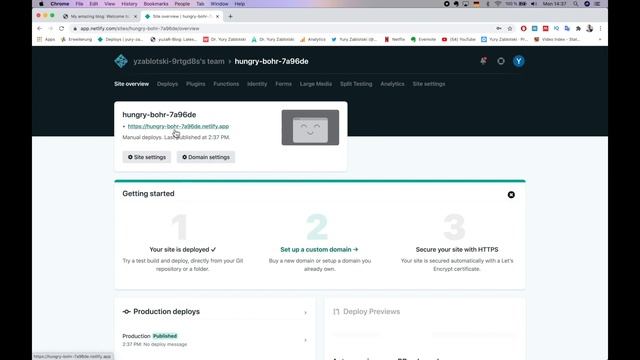
Task: Open the Deploys tab
Action: click(167, 84)
